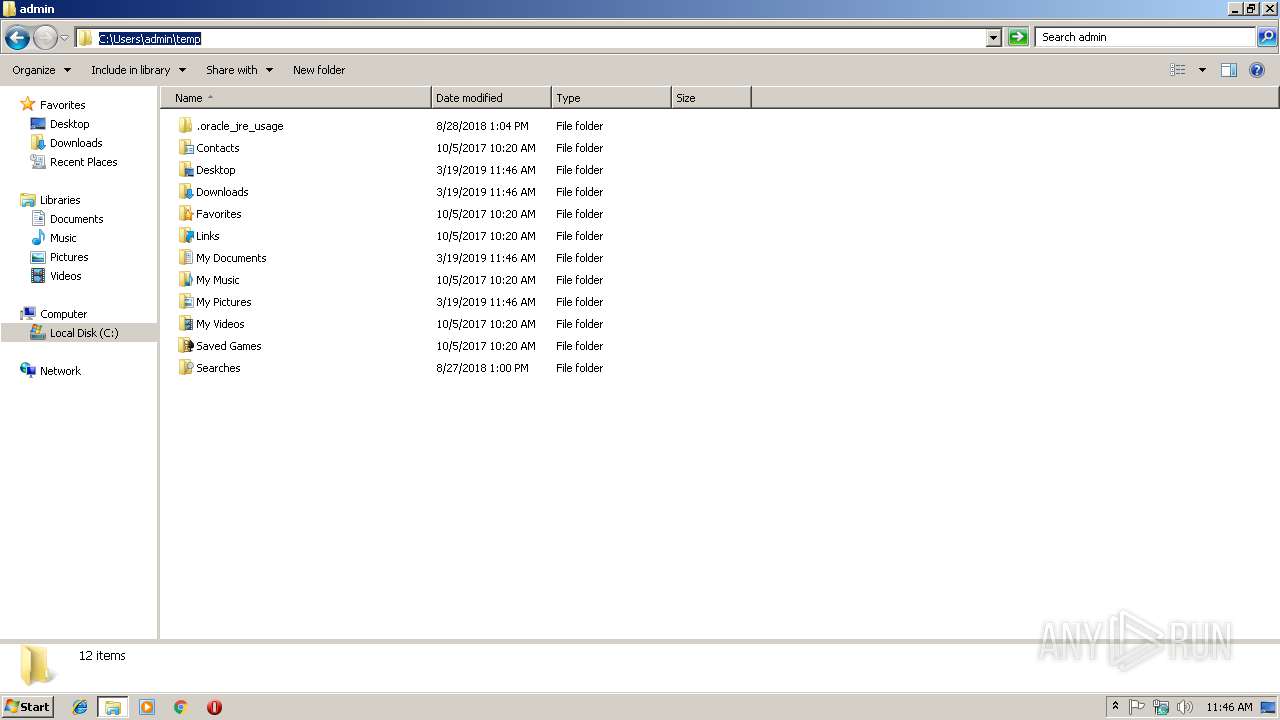Select the Saved Games folder icon
Viewport: 1280px width, 720px height.
tap(185, 346)
